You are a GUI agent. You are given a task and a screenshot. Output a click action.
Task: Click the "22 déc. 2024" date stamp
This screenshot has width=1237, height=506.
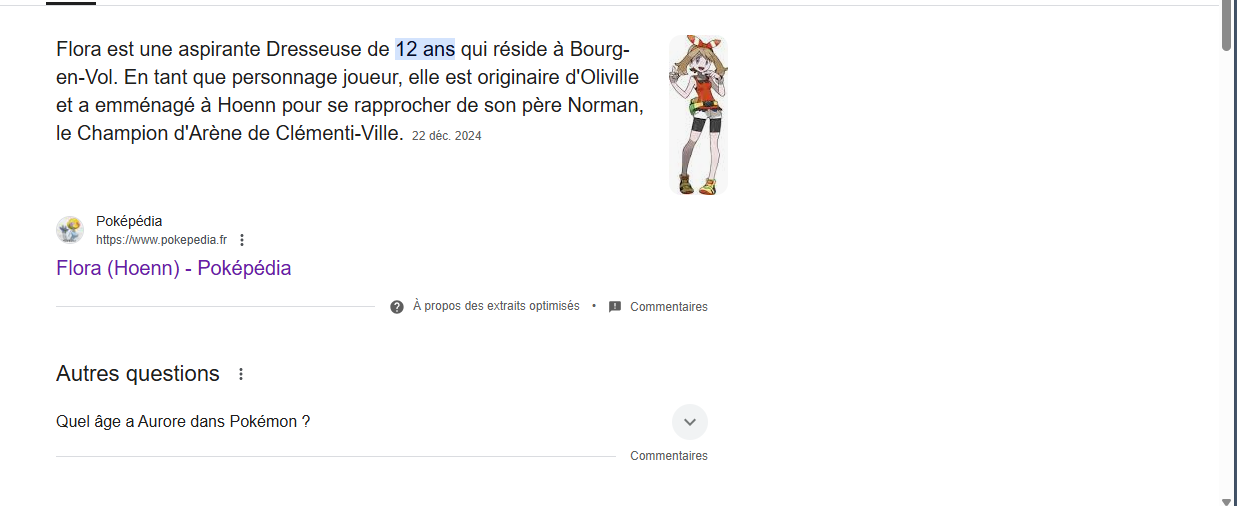[x=446, y=135]
